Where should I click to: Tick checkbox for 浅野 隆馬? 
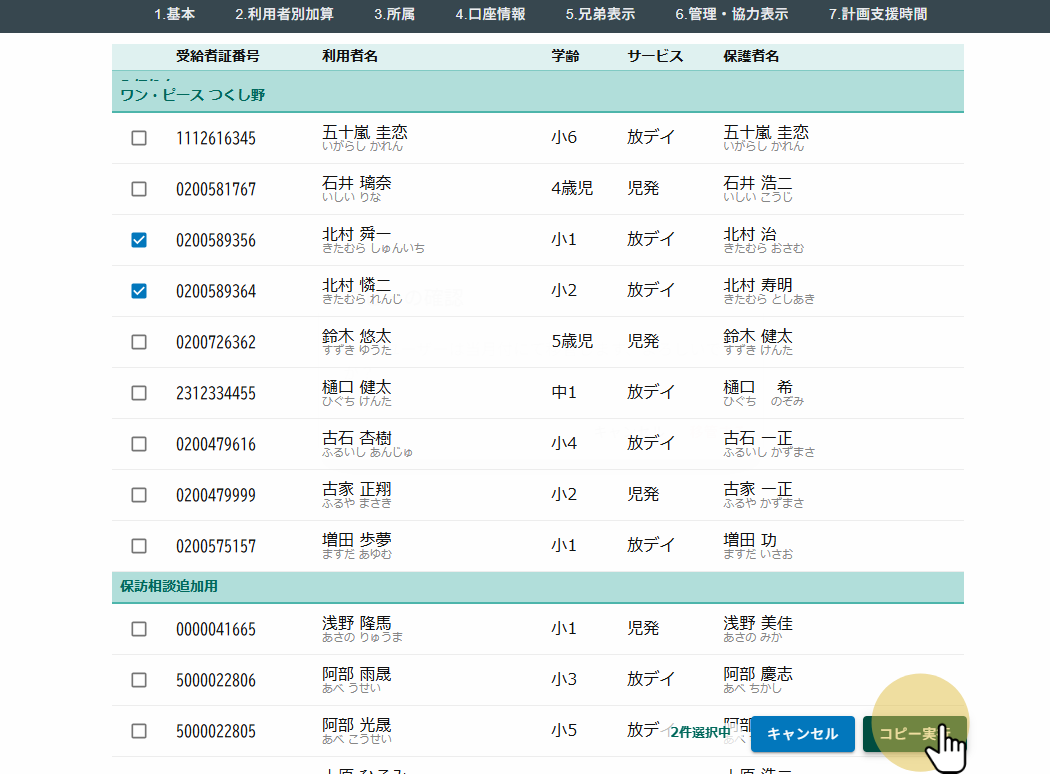[139, 629]
